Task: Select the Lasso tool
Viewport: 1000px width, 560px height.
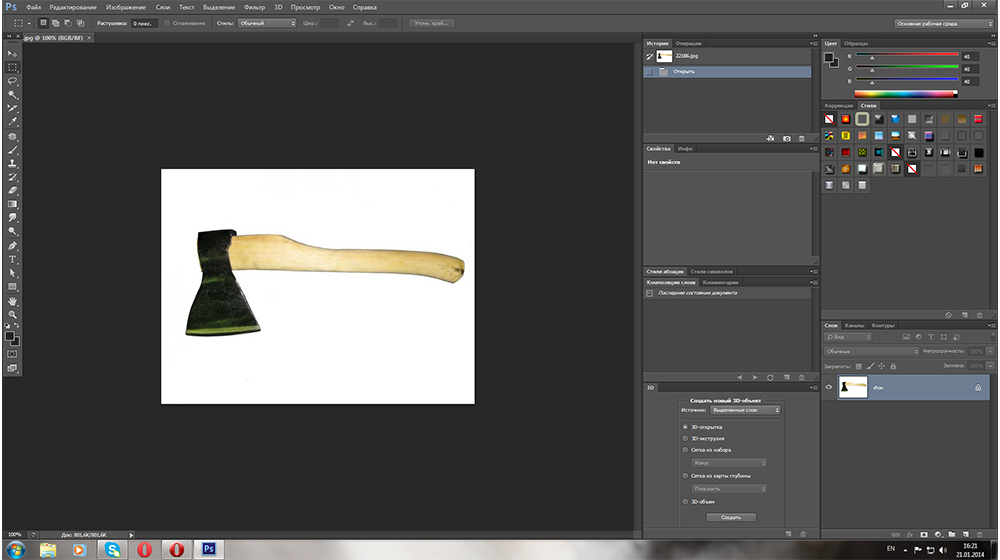Action: [13, 80]
